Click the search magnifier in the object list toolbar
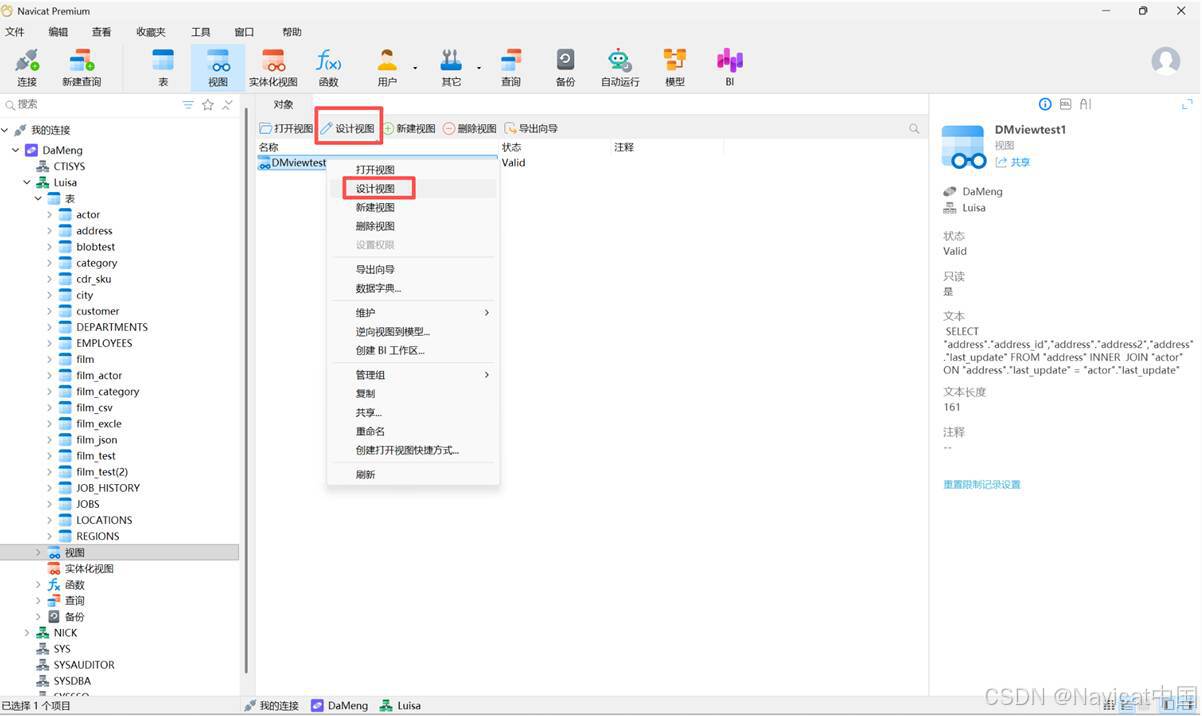1202x716 pixels. click(914, 129)
